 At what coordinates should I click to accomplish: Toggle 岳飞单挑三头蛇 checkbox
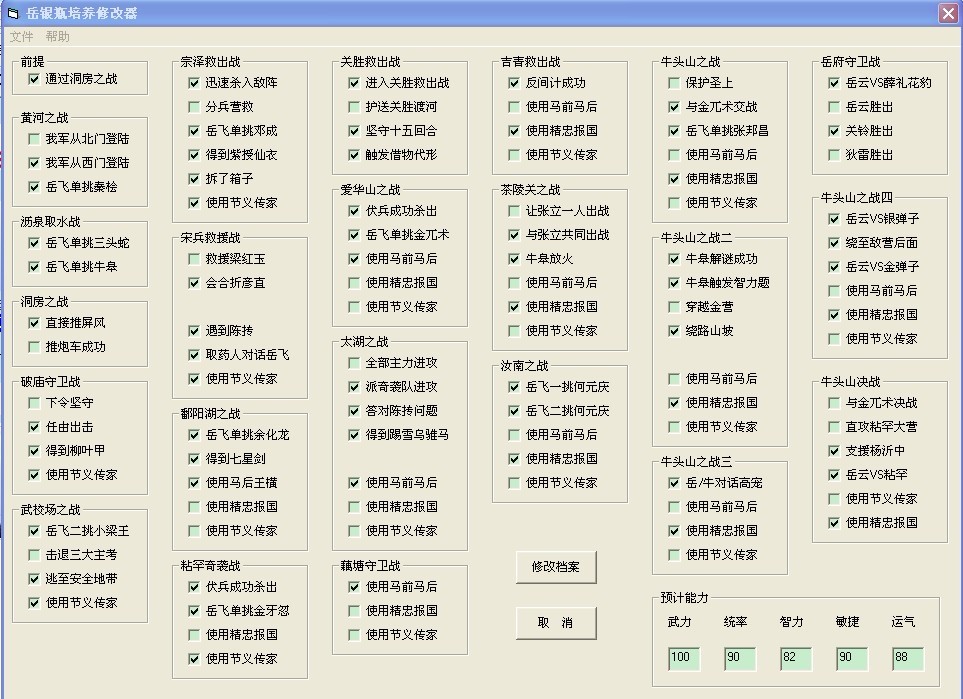point(34,243)
